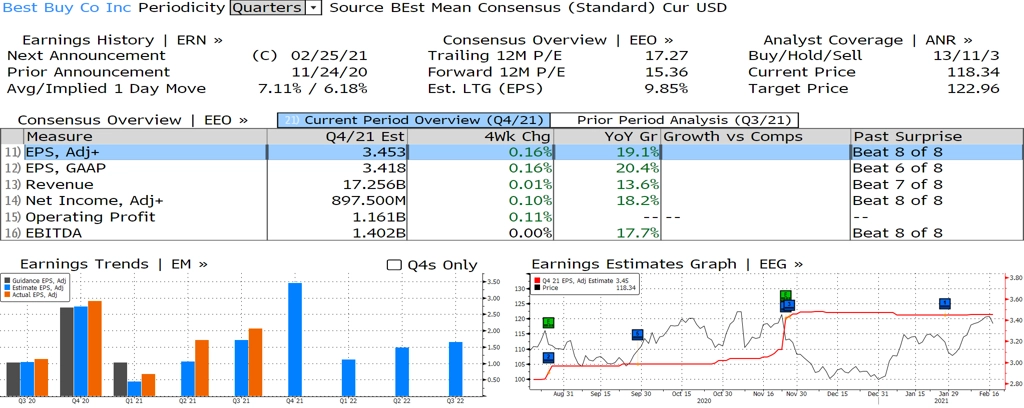Switch to Prior Period Analysis (Q3/21) tab

tap(675, 120)
